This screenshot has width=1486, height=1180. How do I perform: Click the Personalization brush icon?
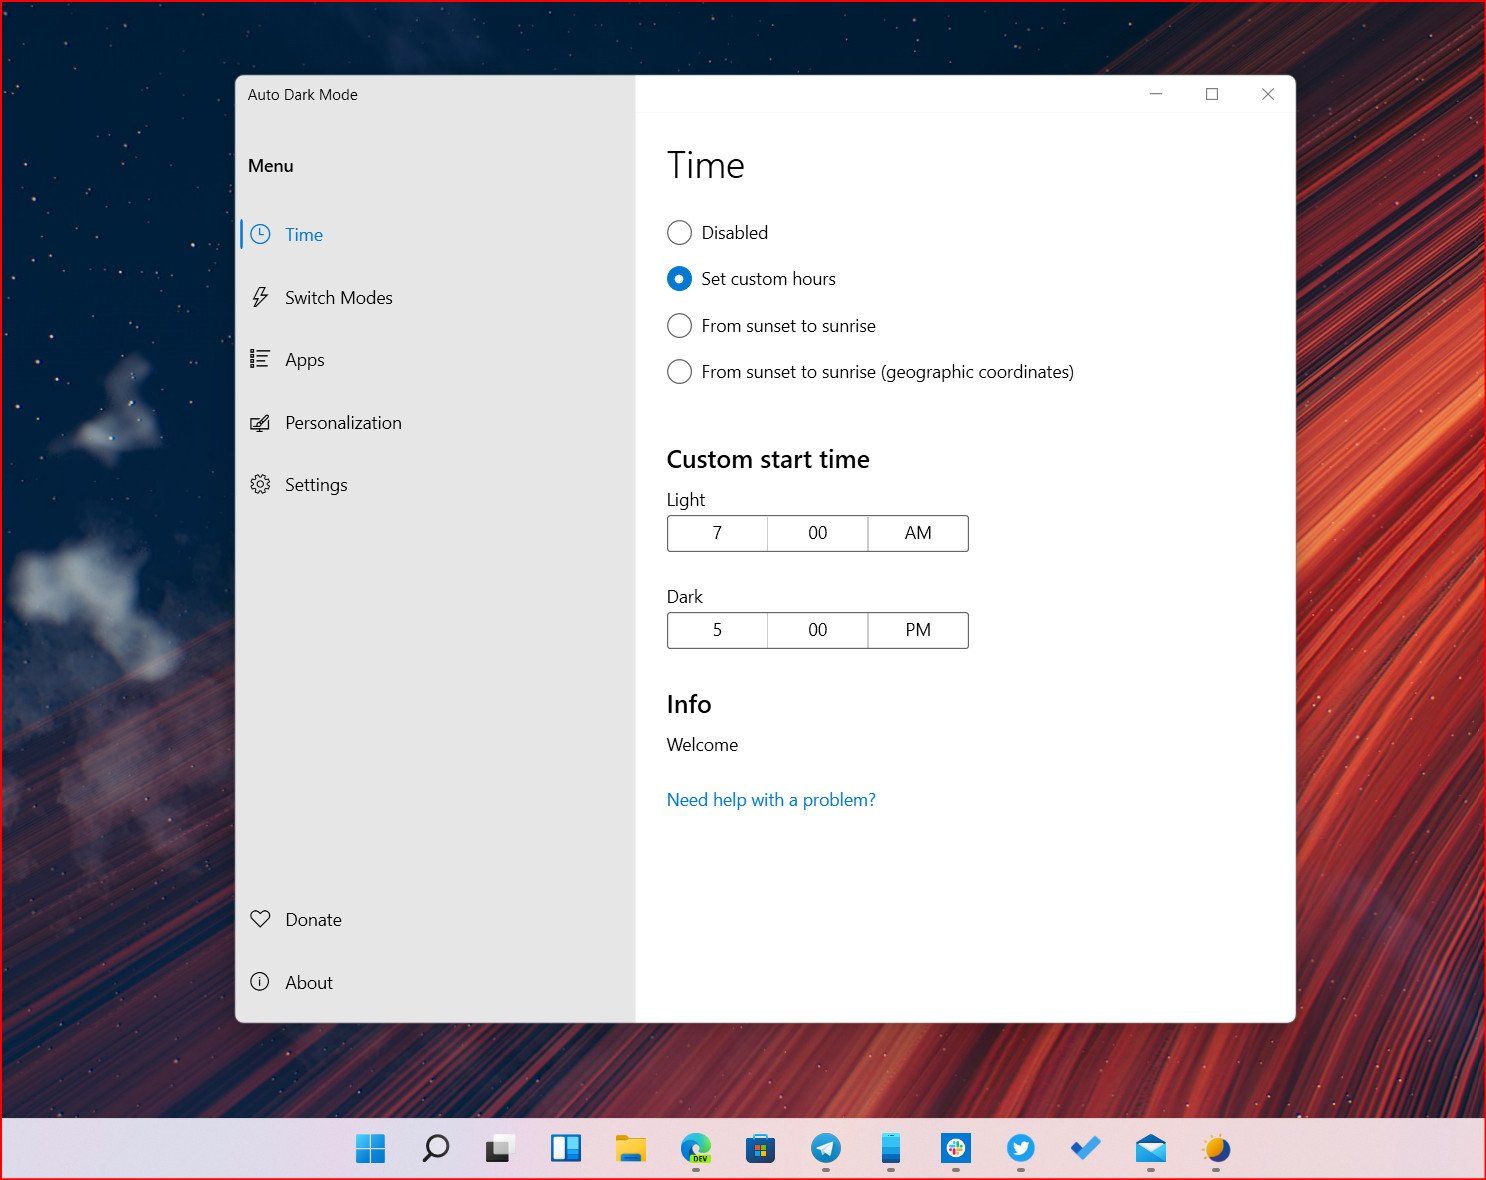pos(260,422)
